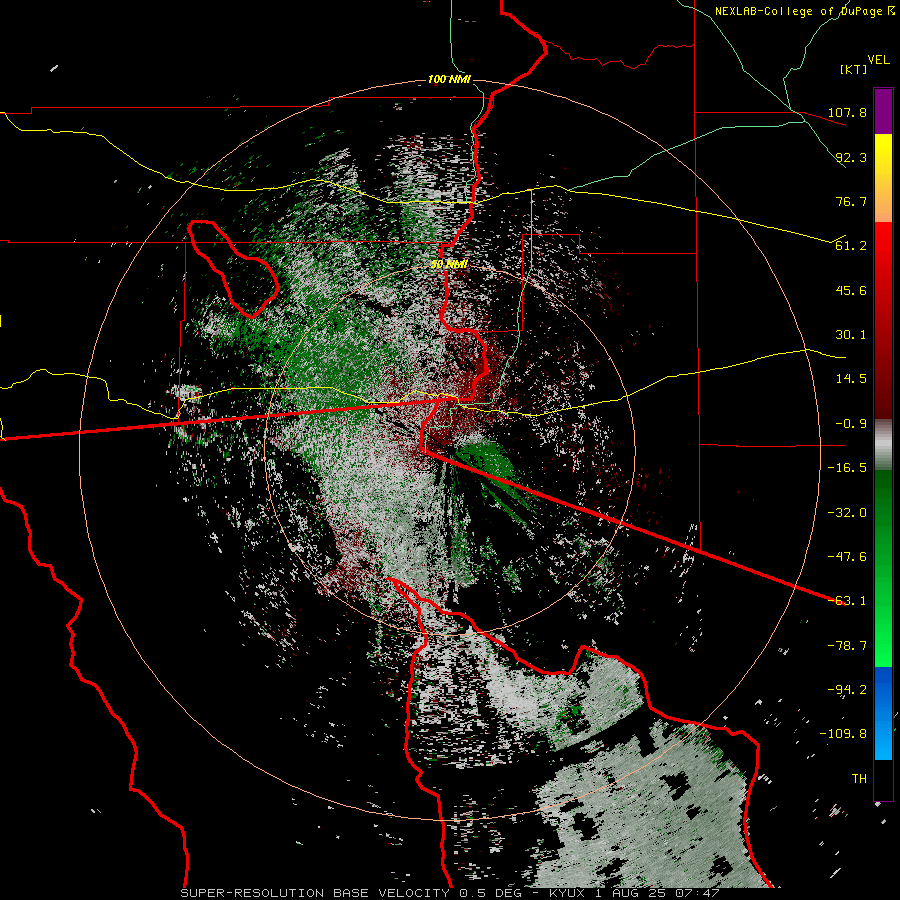Select the 61.2 velocity scale value

tap(851, 246)
